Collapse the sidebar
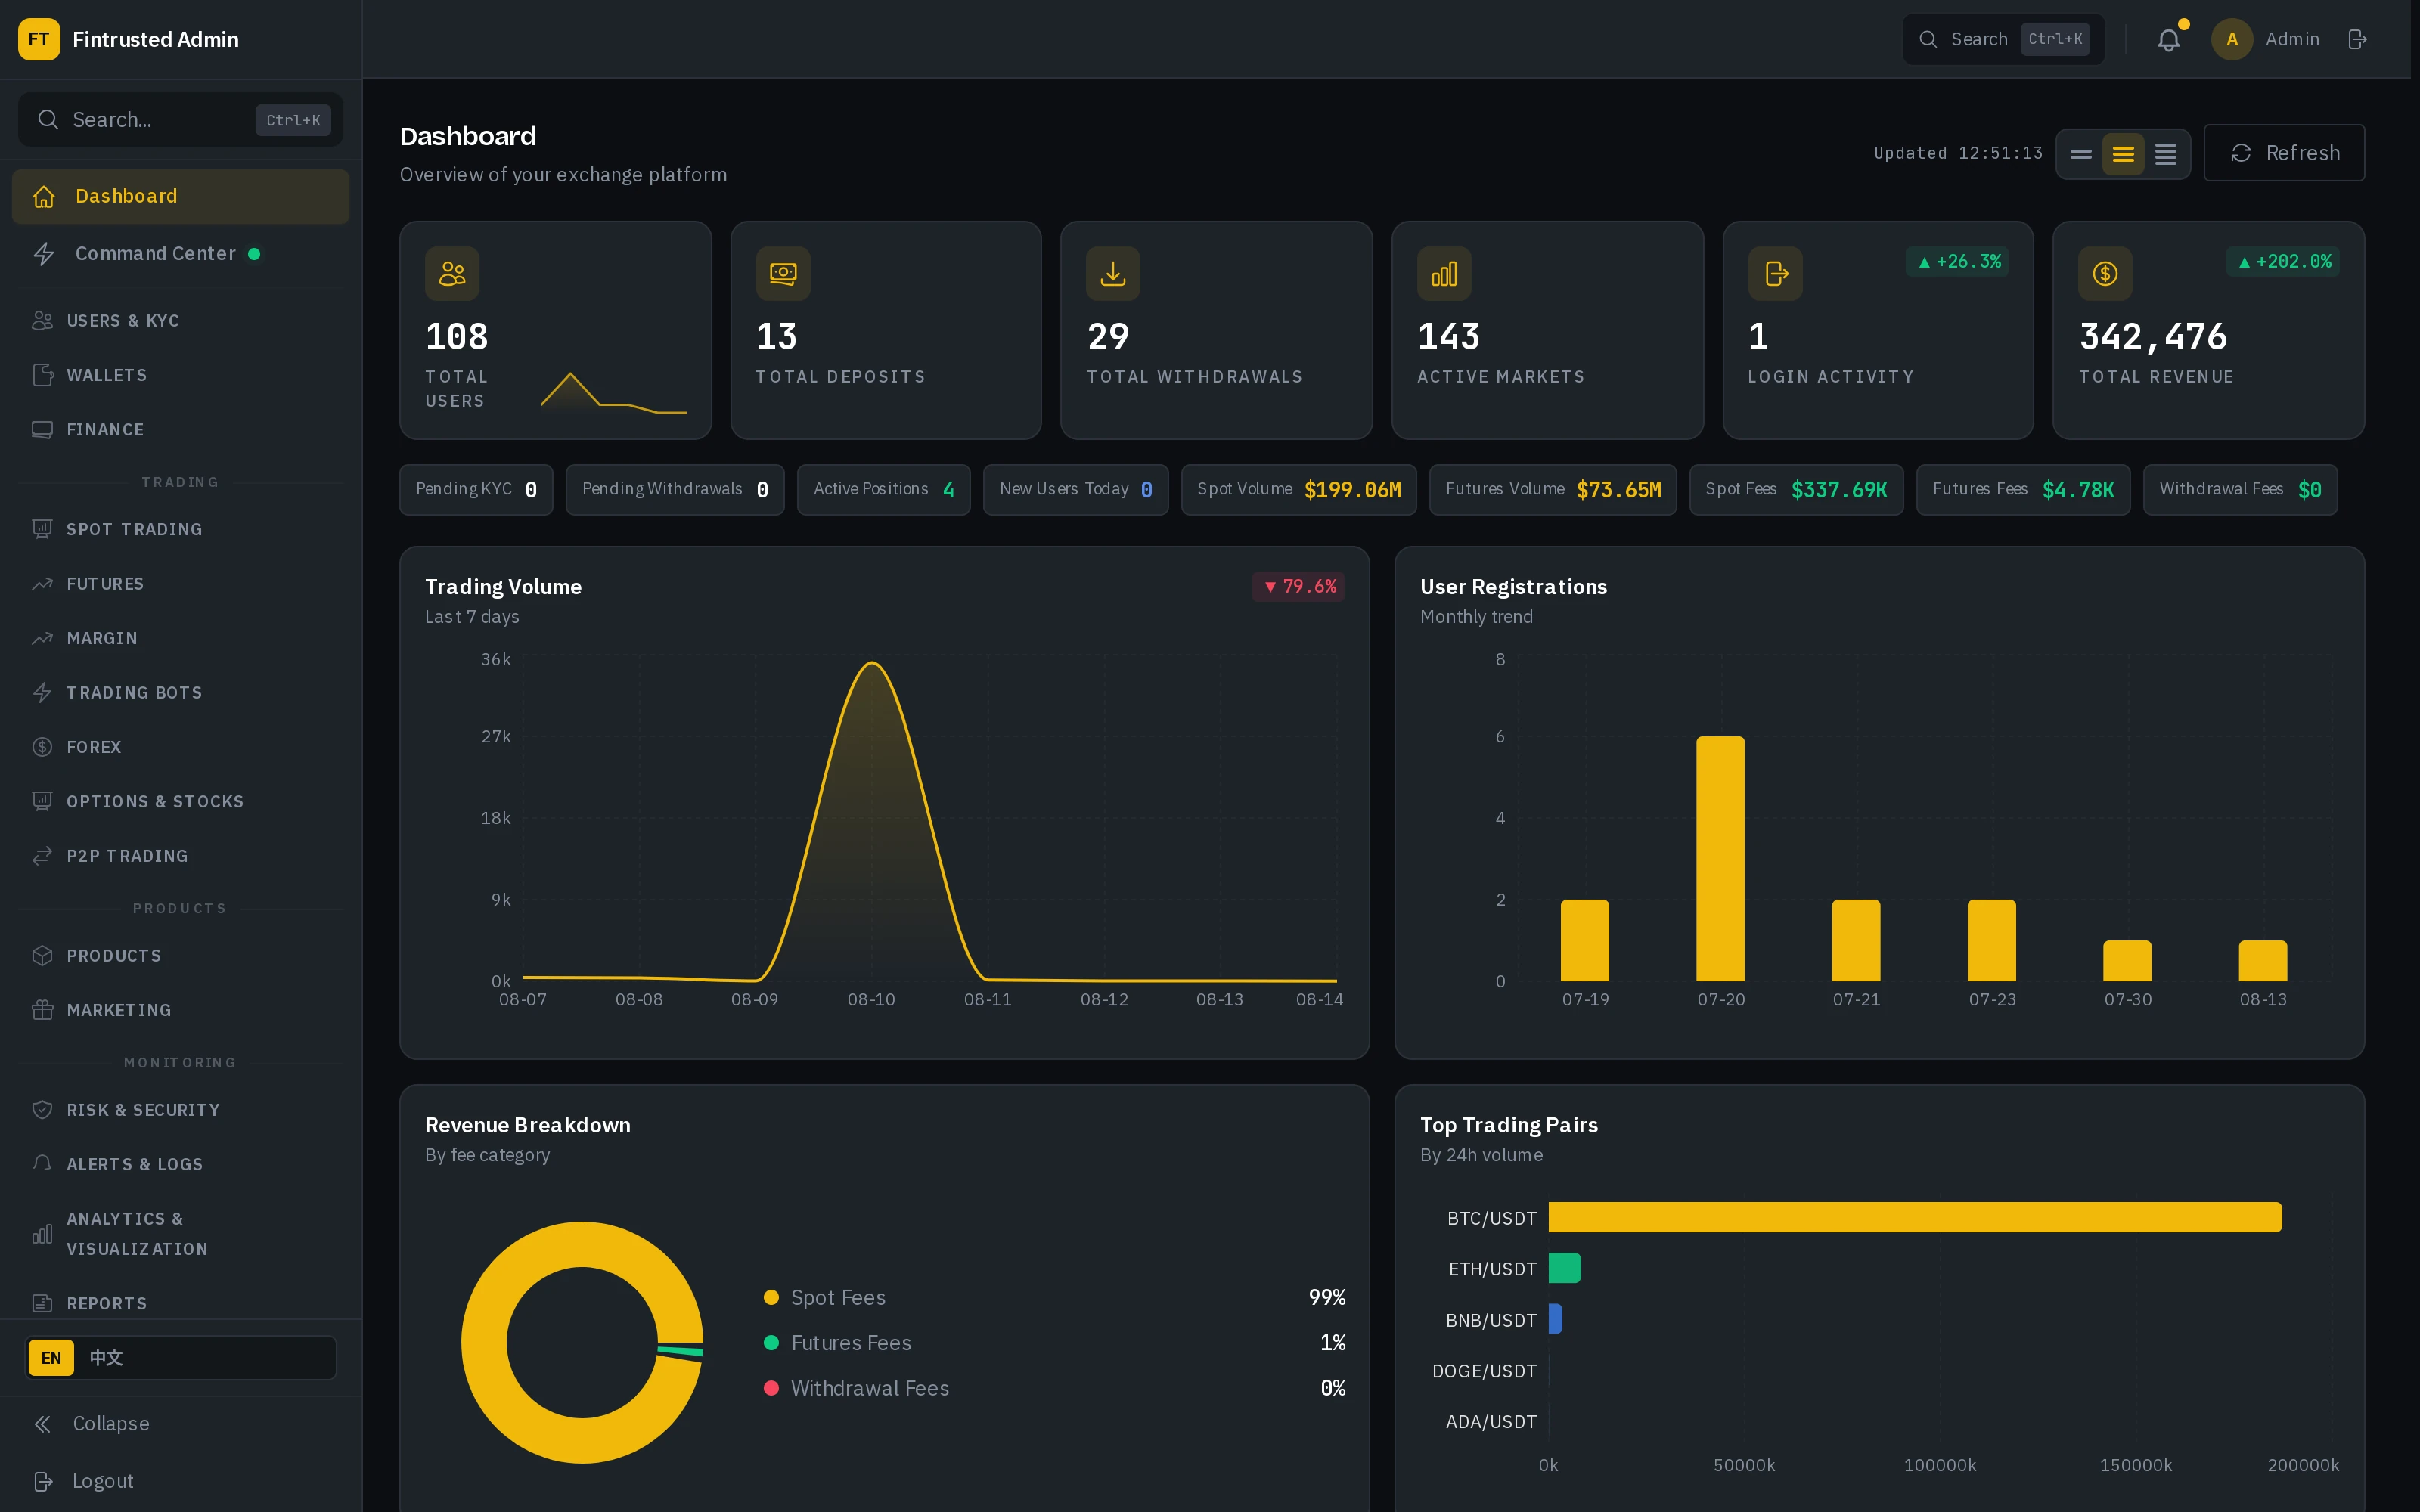2420x1512 pixels. [180, 1424]
